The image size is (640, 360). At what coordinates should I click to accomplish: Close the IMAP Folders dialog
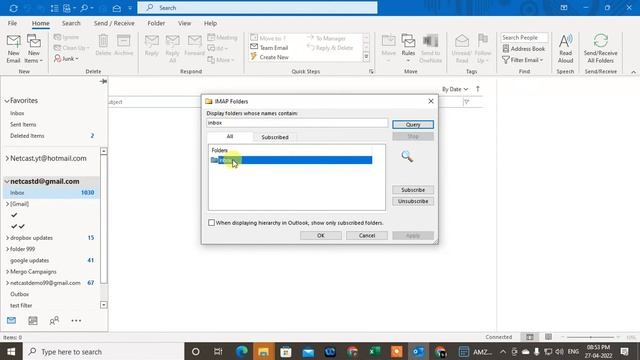[431, 101]
